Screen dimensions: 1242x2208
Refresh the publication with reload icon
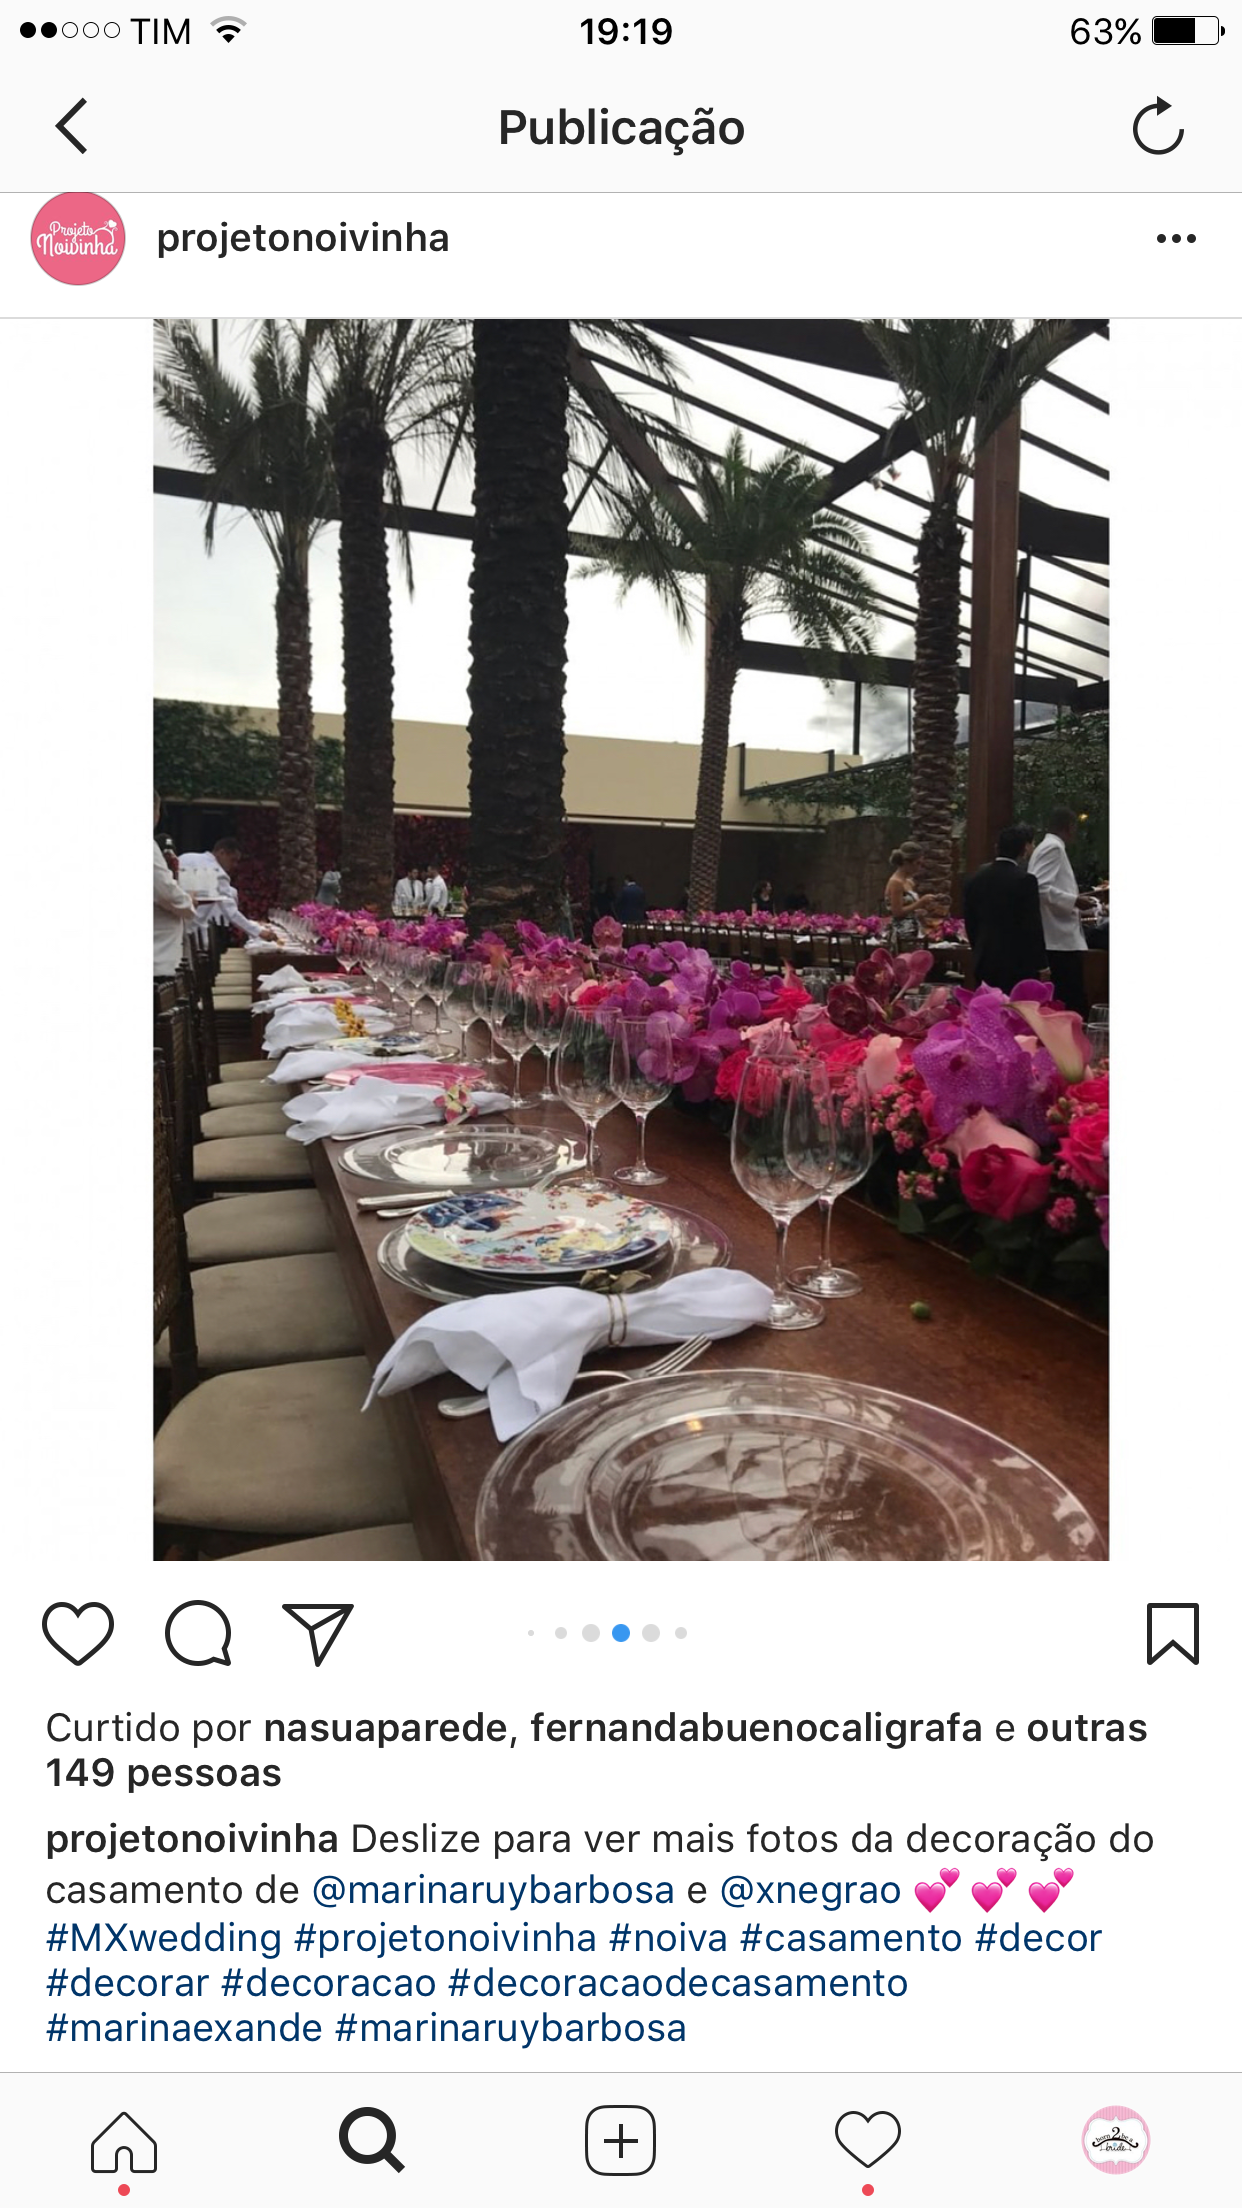(x=1158, y=126)
